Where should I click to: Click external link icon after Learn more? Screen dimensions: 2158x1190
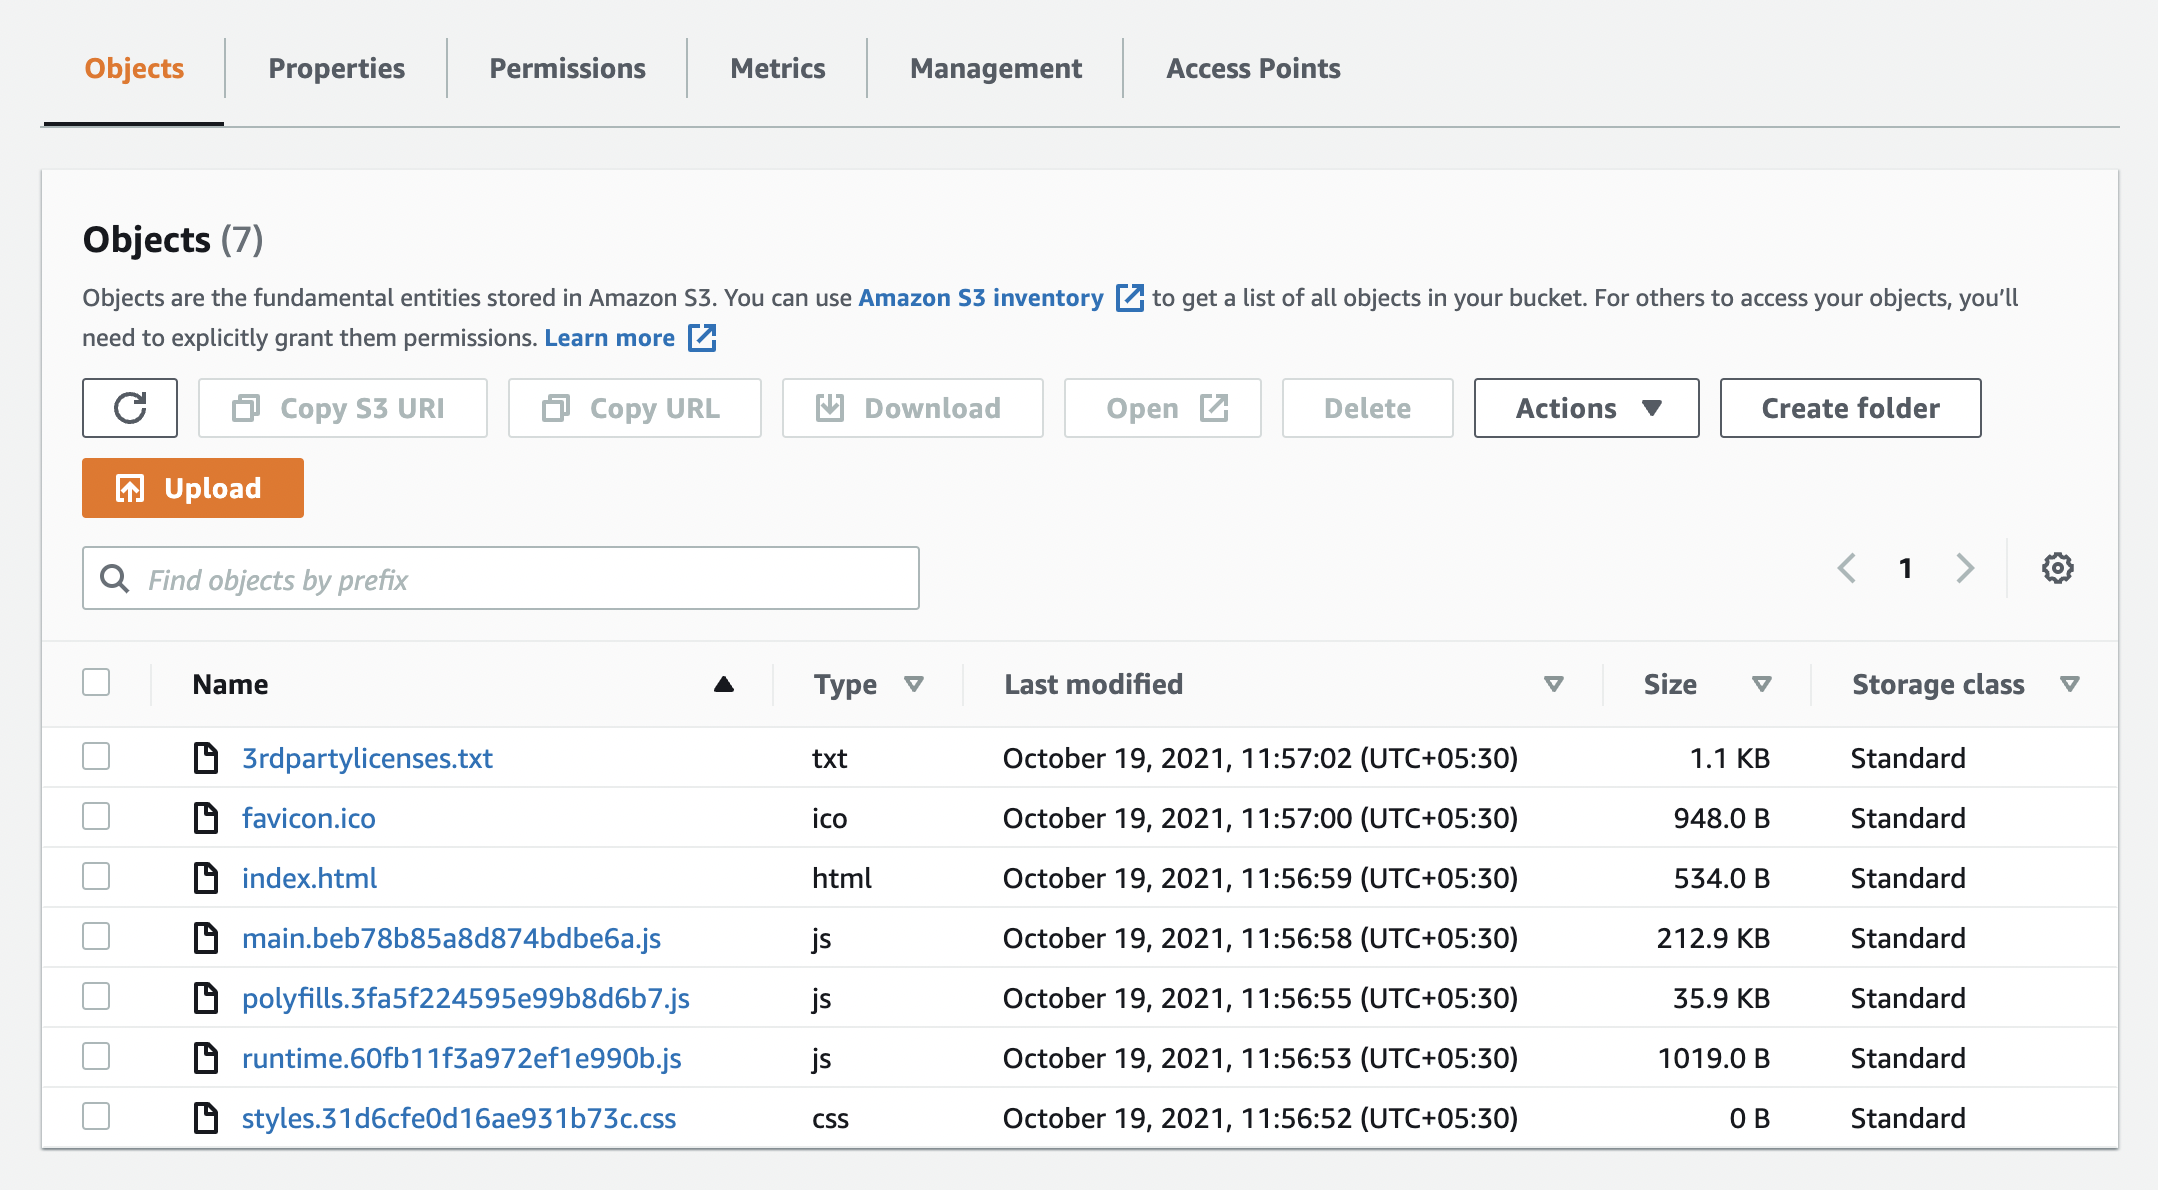pyautogui.click(x=702, y=338)
